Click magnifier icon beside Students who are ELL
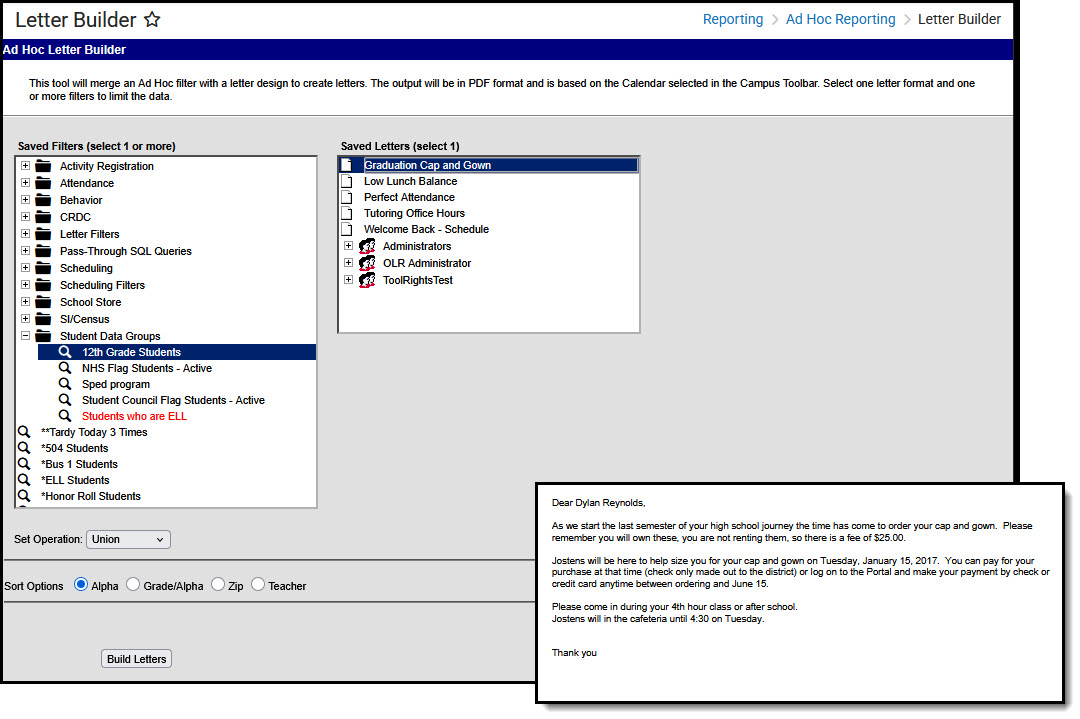 (65, 416)
